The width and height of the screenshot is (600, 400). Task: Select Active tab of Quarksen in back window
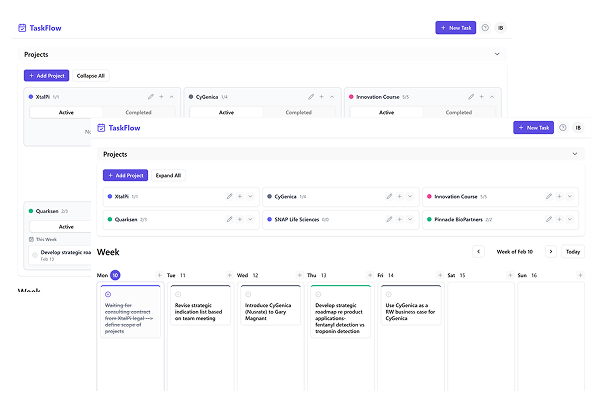tap(60, 227)
